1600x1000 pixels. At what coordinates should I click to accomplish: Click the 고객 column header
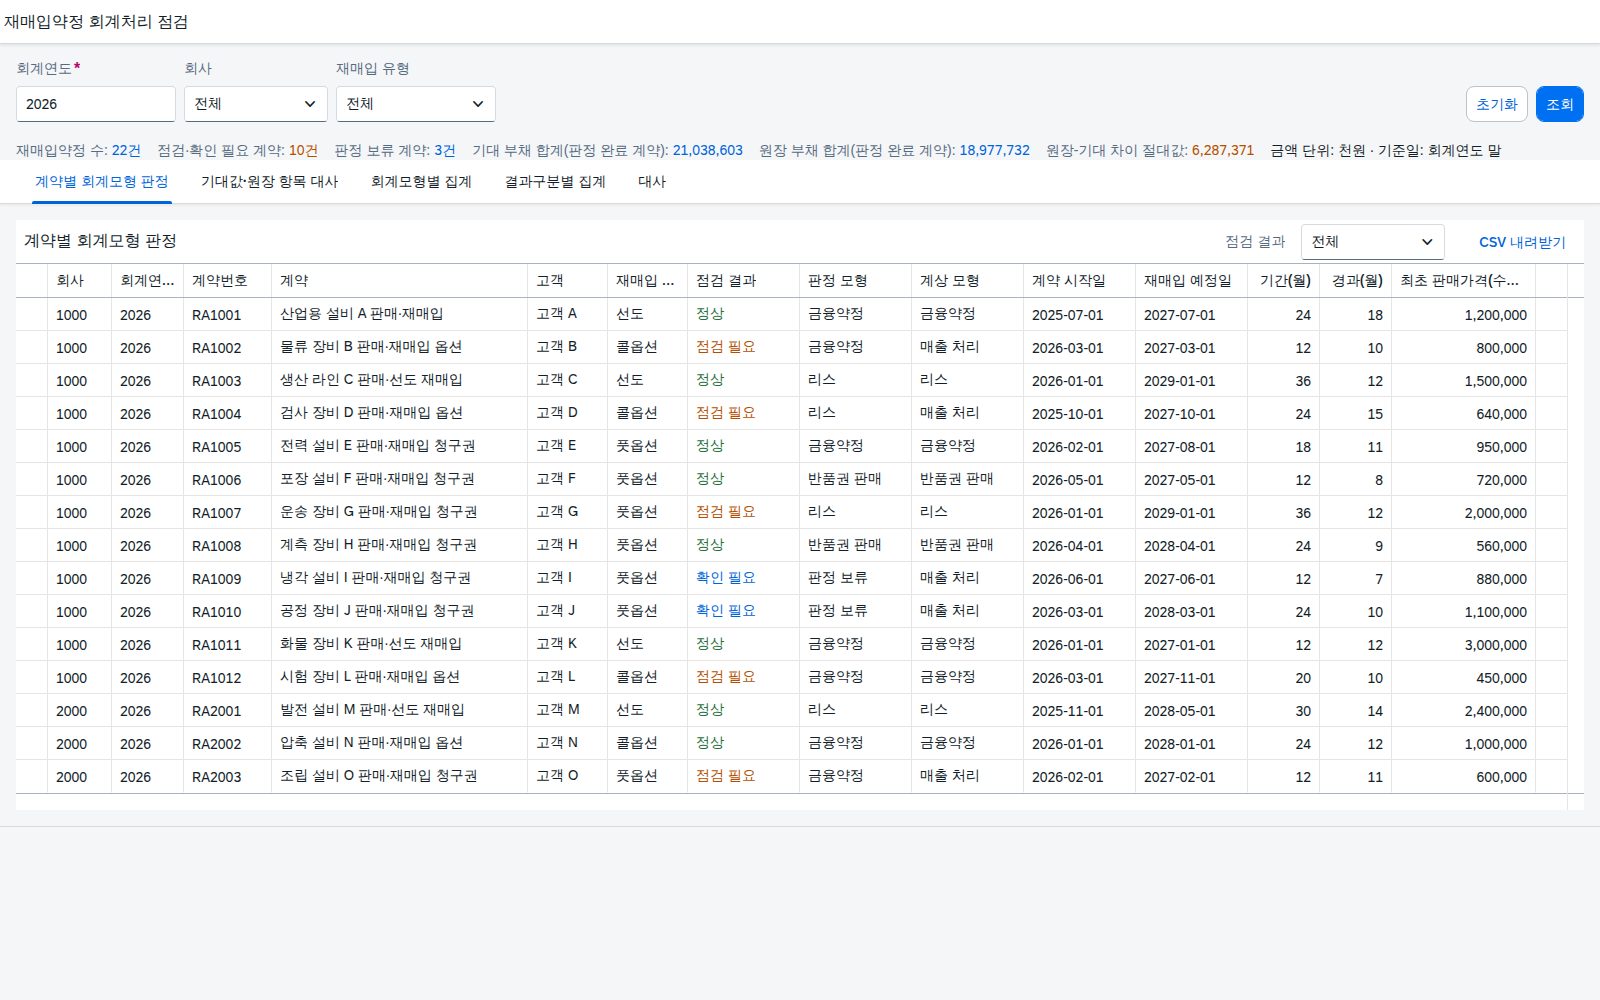pos(568,281)
